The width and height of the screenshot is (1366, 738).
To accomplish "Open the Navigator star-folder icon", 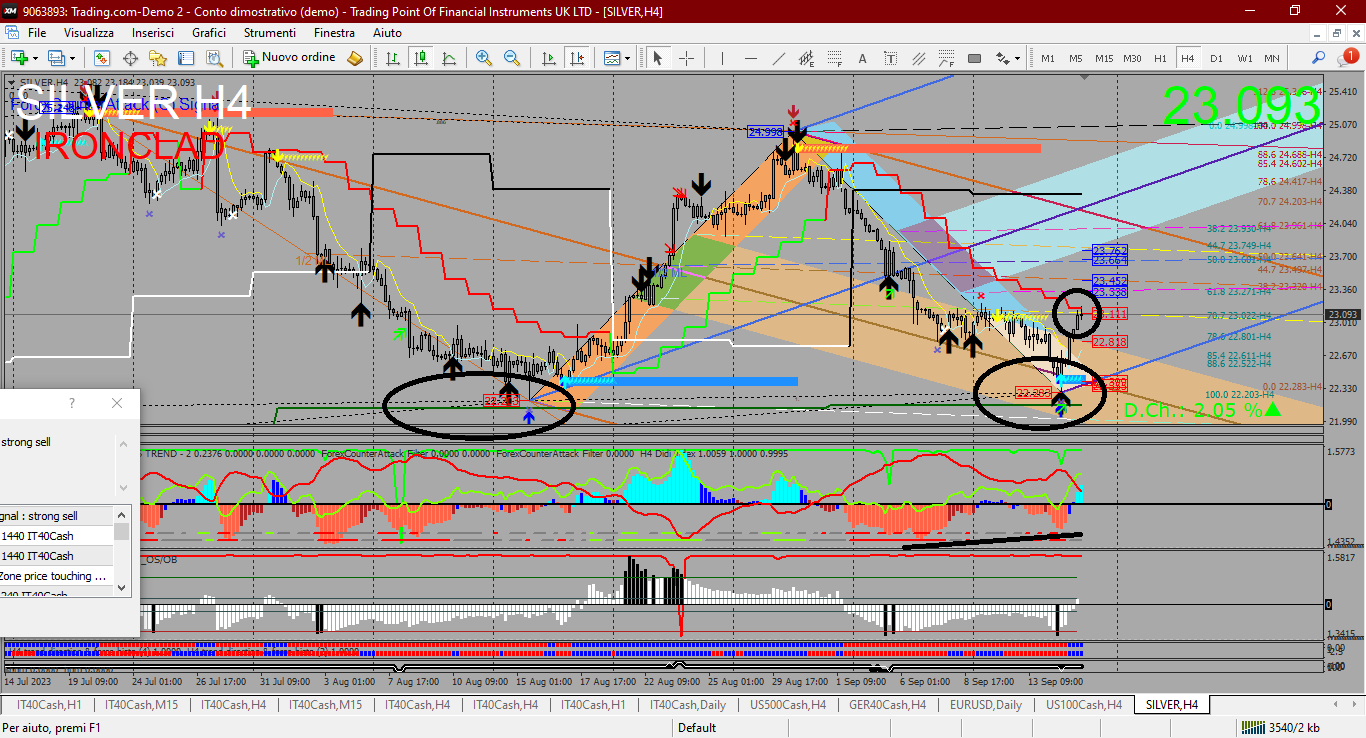I will click(158, 58).
